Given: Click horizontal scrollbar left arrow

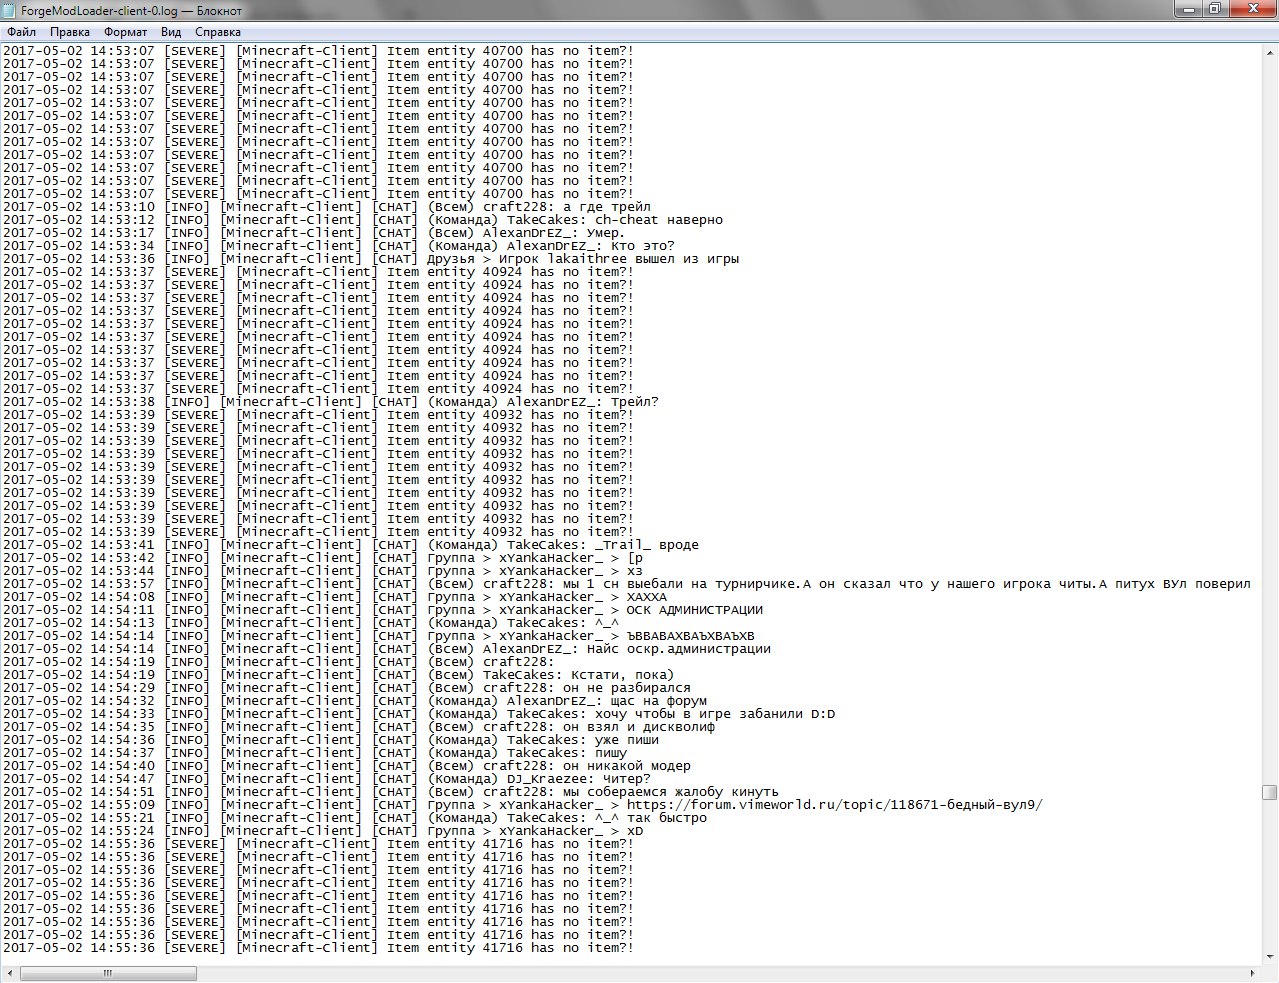Looking at the screenshot, I should click(8, 973).
